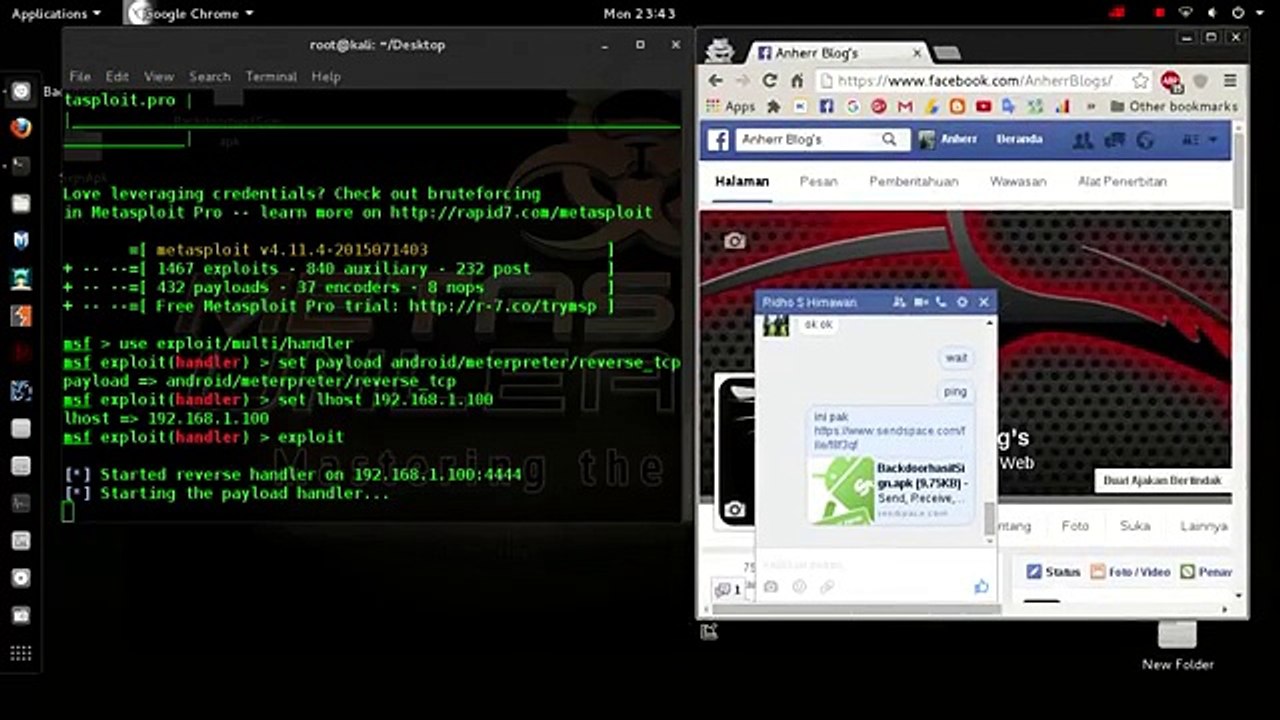Open Other bookmarks folder
1280x720 pixels.
tap(1174, 106)
